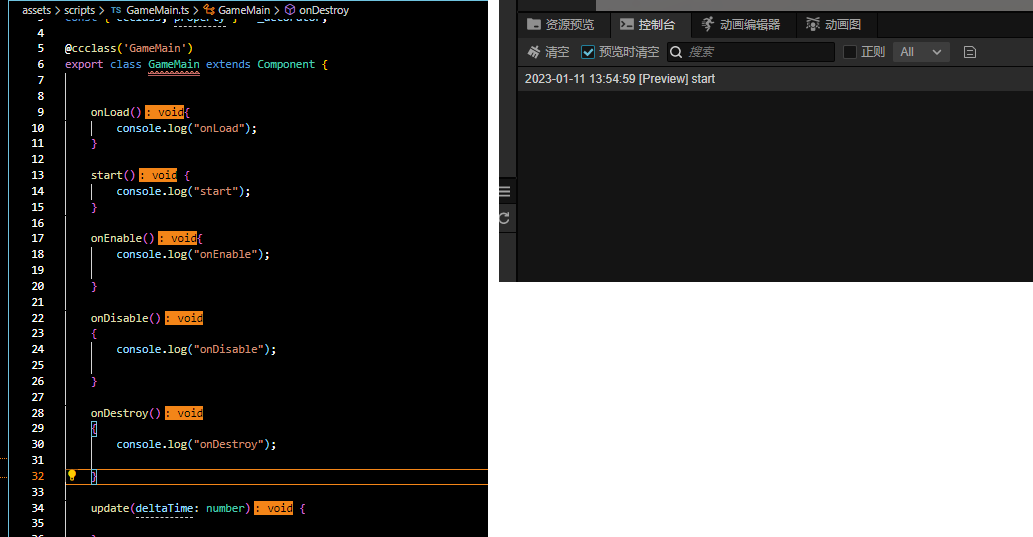This screenshot has width=1033, height=537.
Task: Click line number 17 in the gutter
Action: tap(38, 239)
